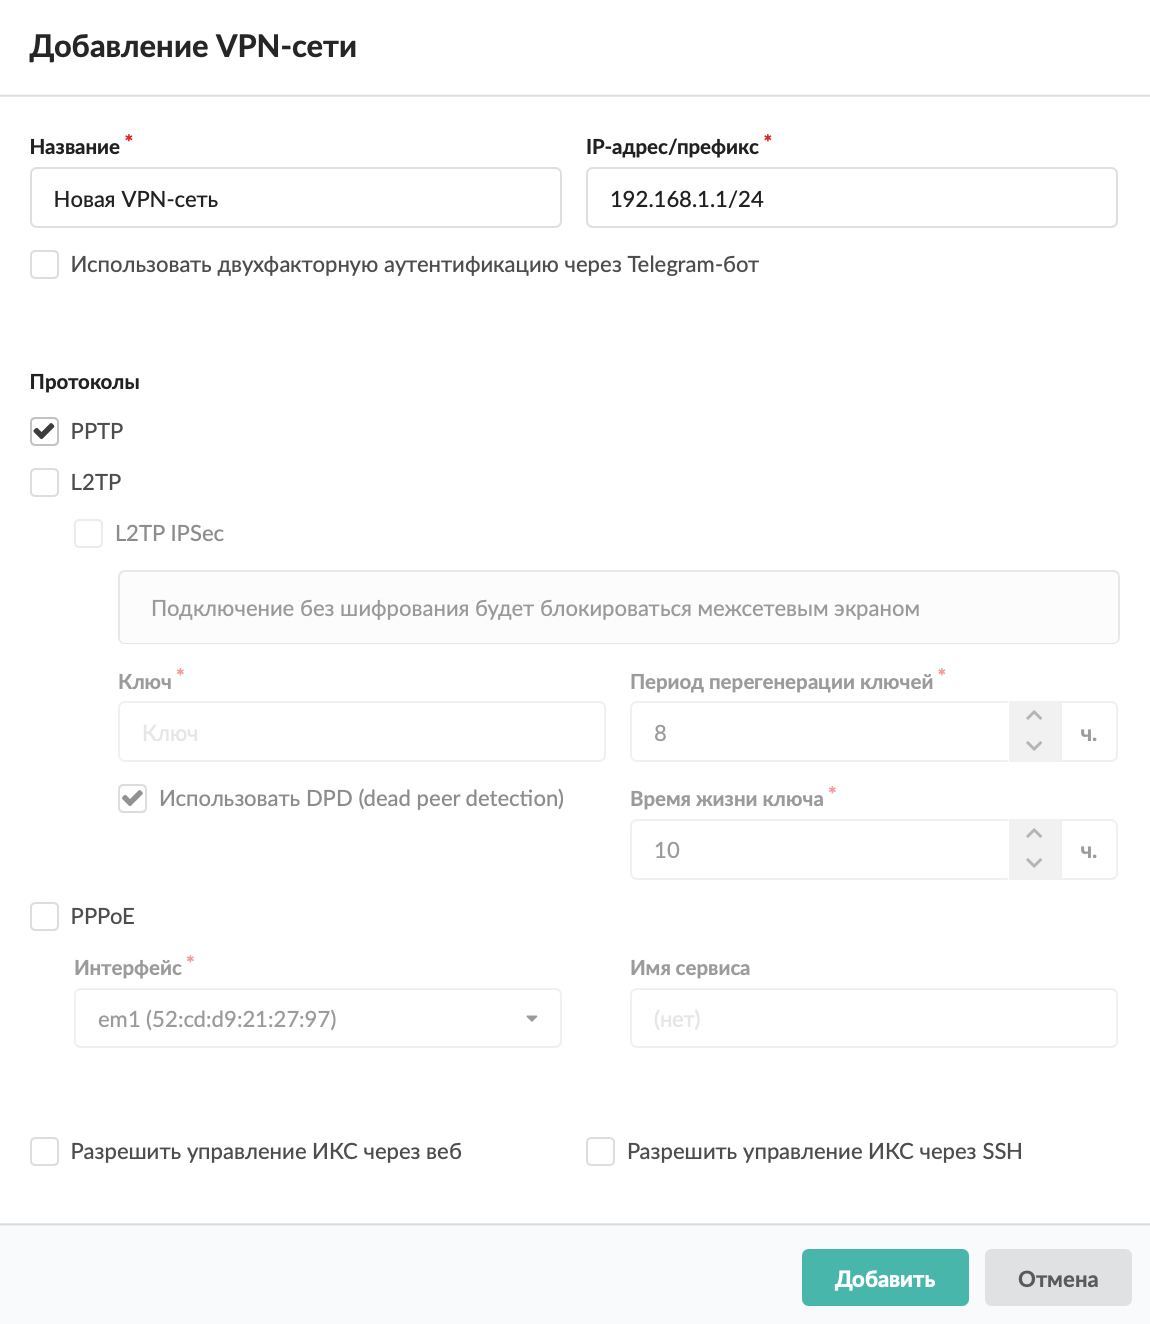Toggle the L2TP IPSec checkbox

89,533
